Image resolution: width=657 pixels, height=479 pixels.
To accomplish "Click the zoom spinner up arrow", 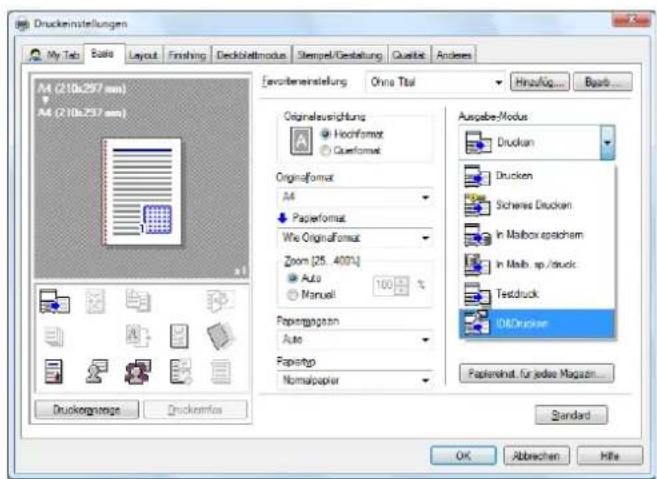I will pyautogui.click(x=402, y=281).
